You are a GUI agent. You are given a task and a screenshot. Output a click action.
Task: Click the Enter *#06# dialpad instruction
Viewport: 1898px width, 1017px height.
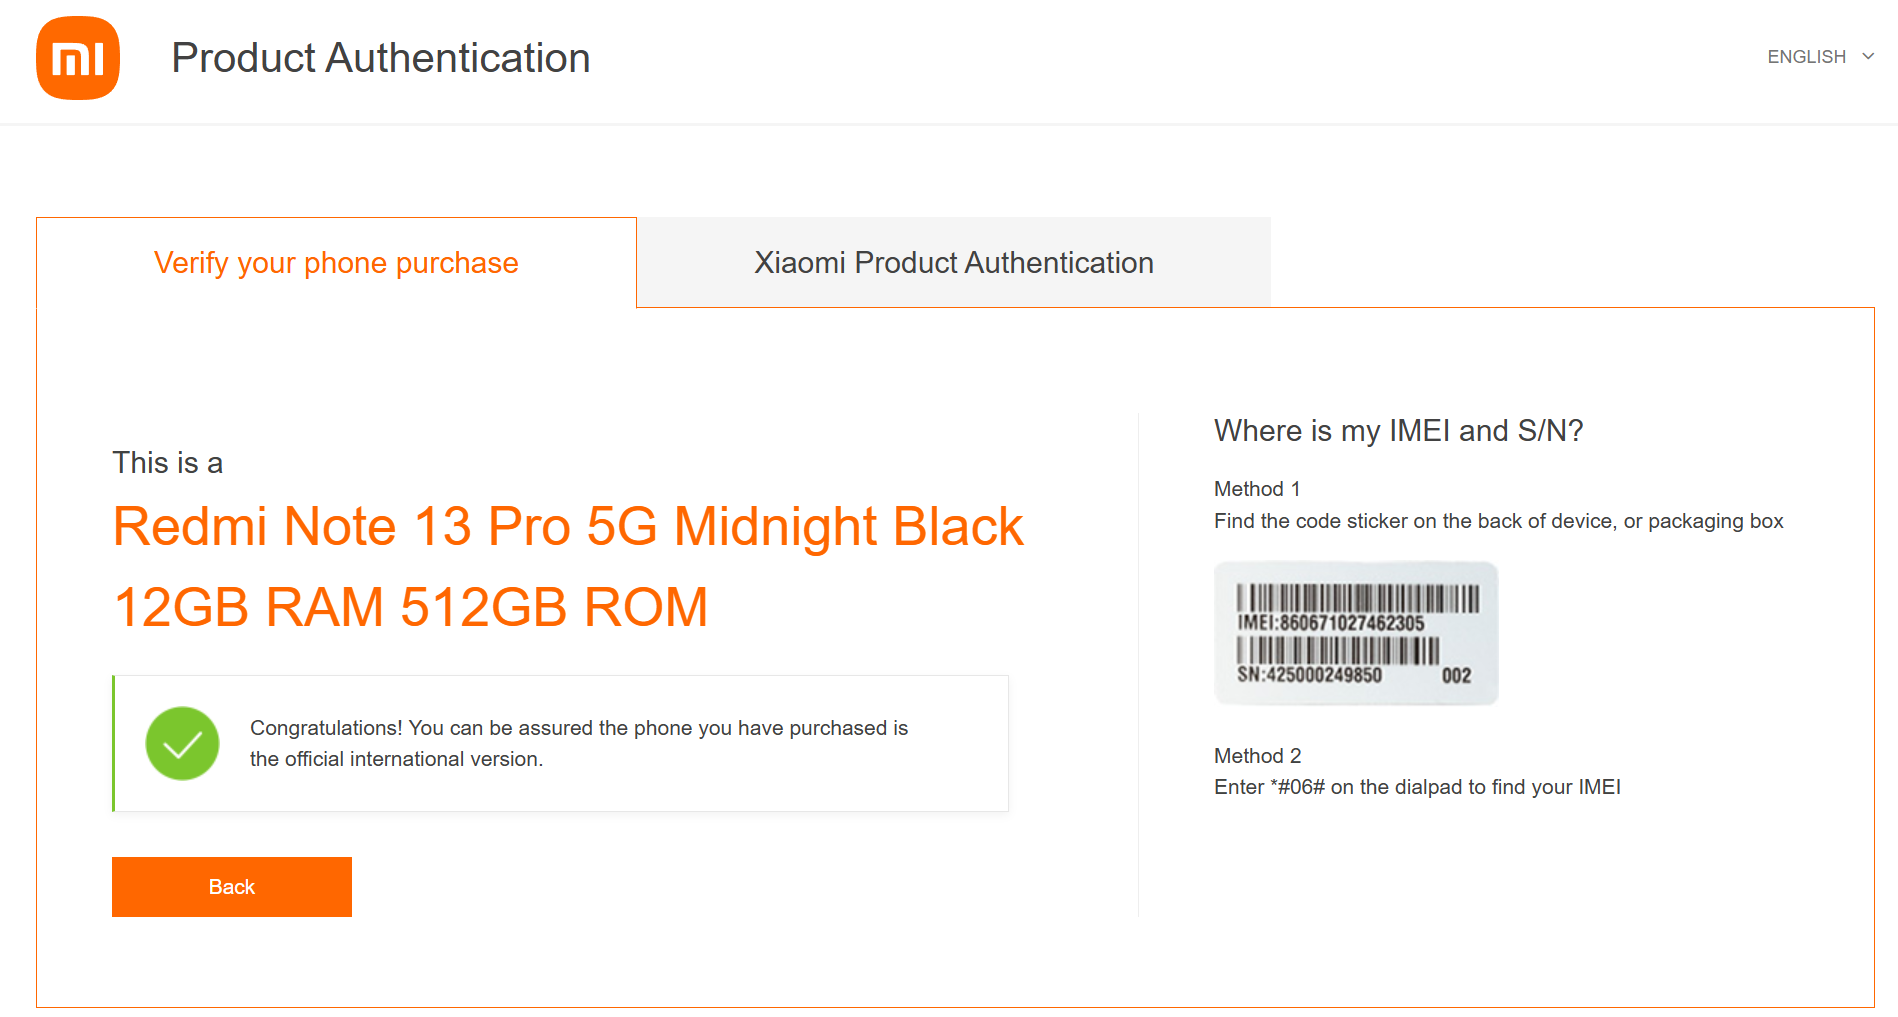click(x=1417, y=787)
